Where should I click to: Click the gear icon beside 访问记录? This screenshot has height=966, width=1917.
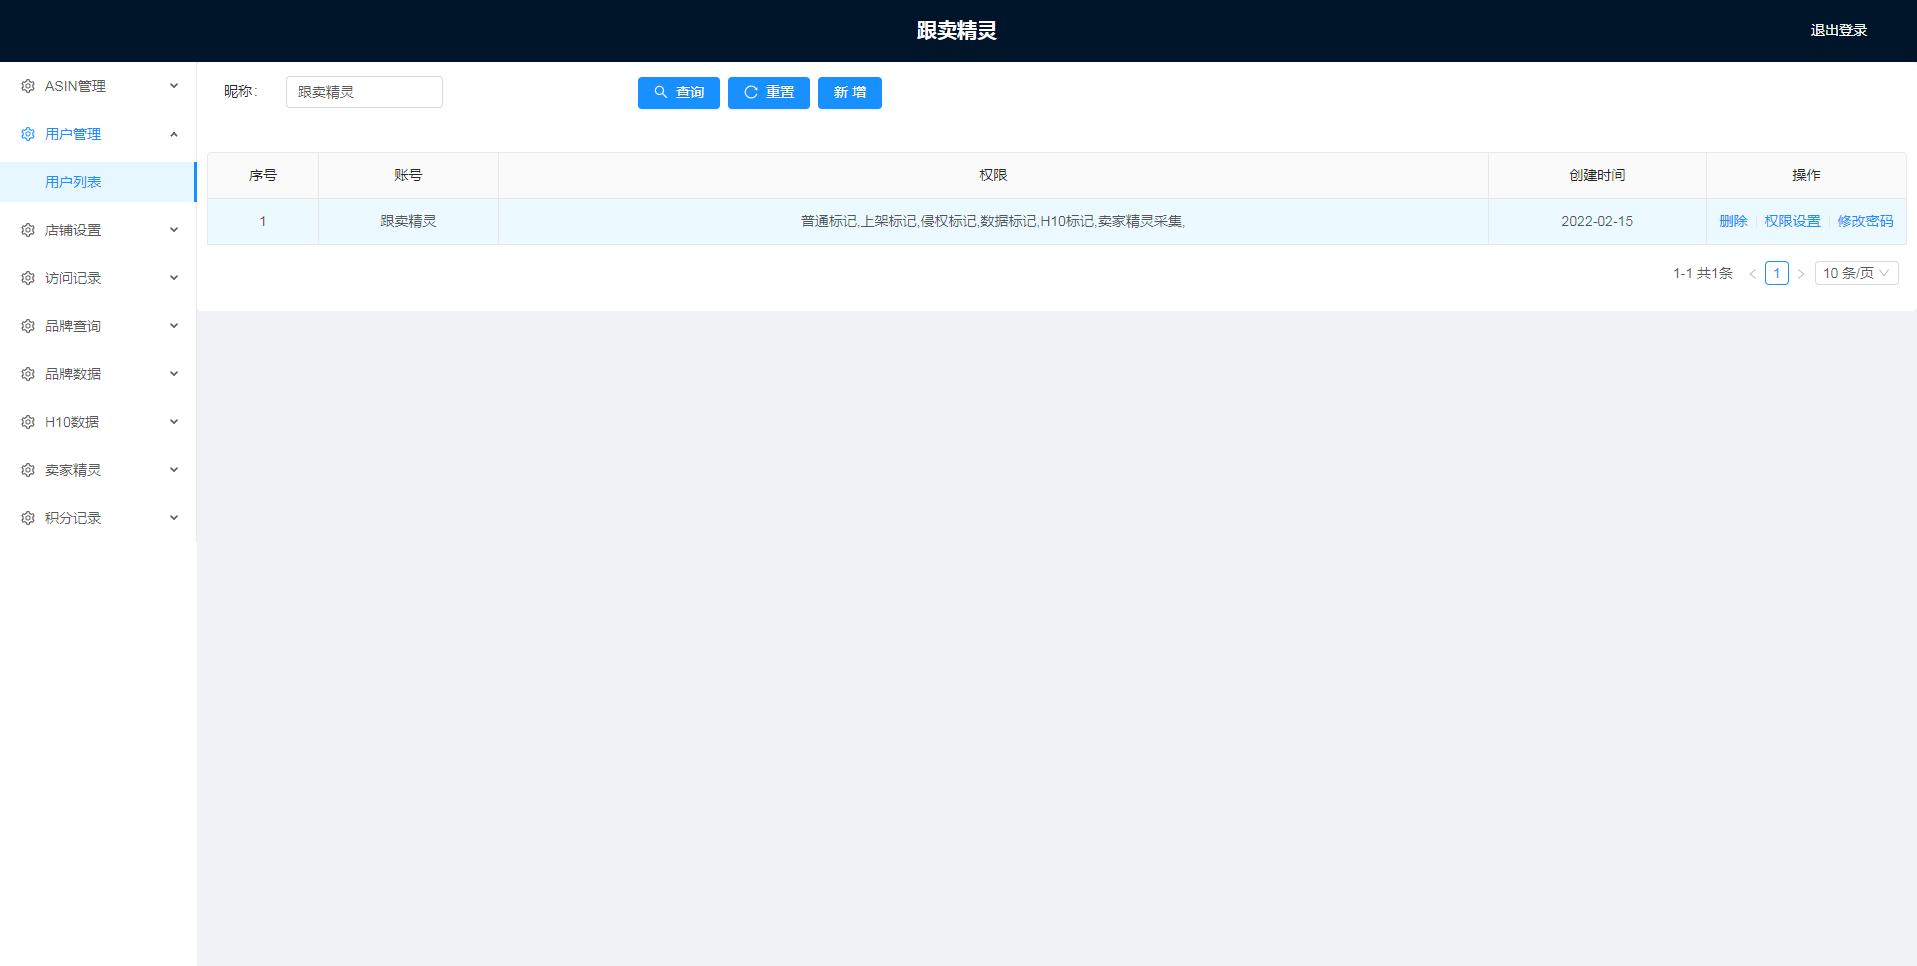pos(28,278)
